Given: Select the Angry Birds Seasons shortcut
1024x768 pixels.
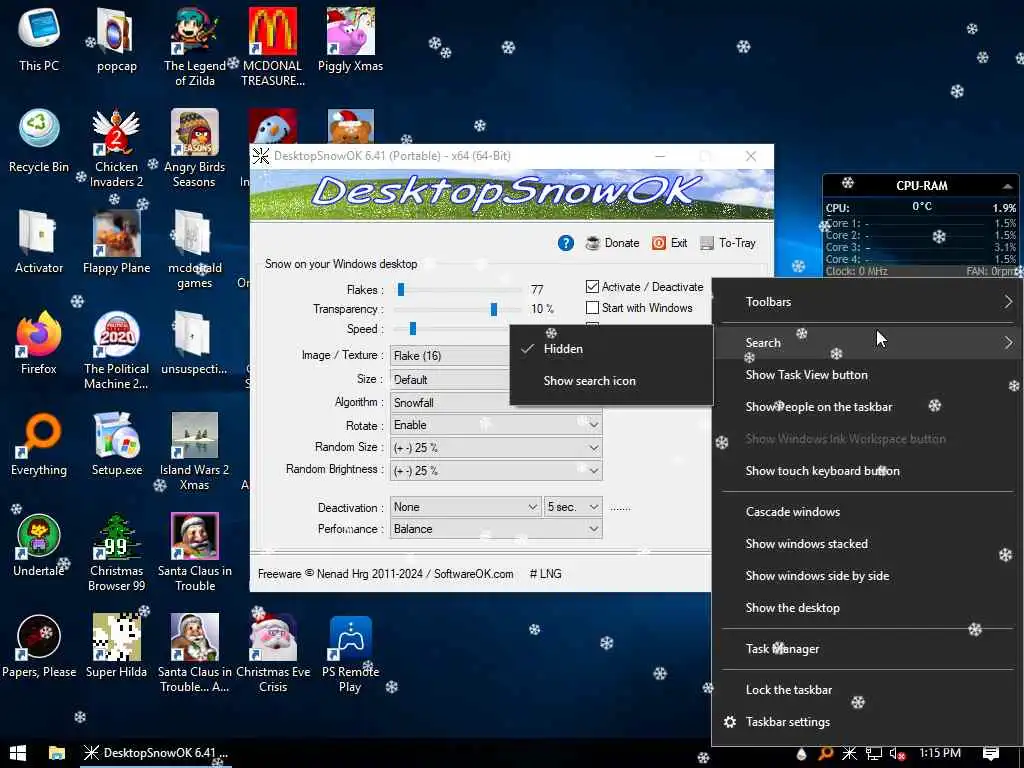Looking at the screenshot, I should coord(194,149).
